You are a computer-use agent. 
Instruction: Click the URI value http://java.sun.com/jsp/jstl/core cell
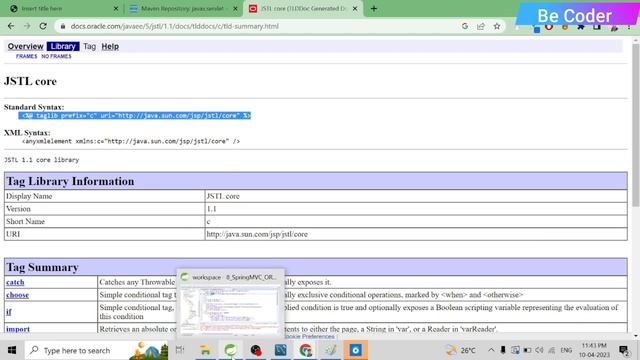pos(416,234)
